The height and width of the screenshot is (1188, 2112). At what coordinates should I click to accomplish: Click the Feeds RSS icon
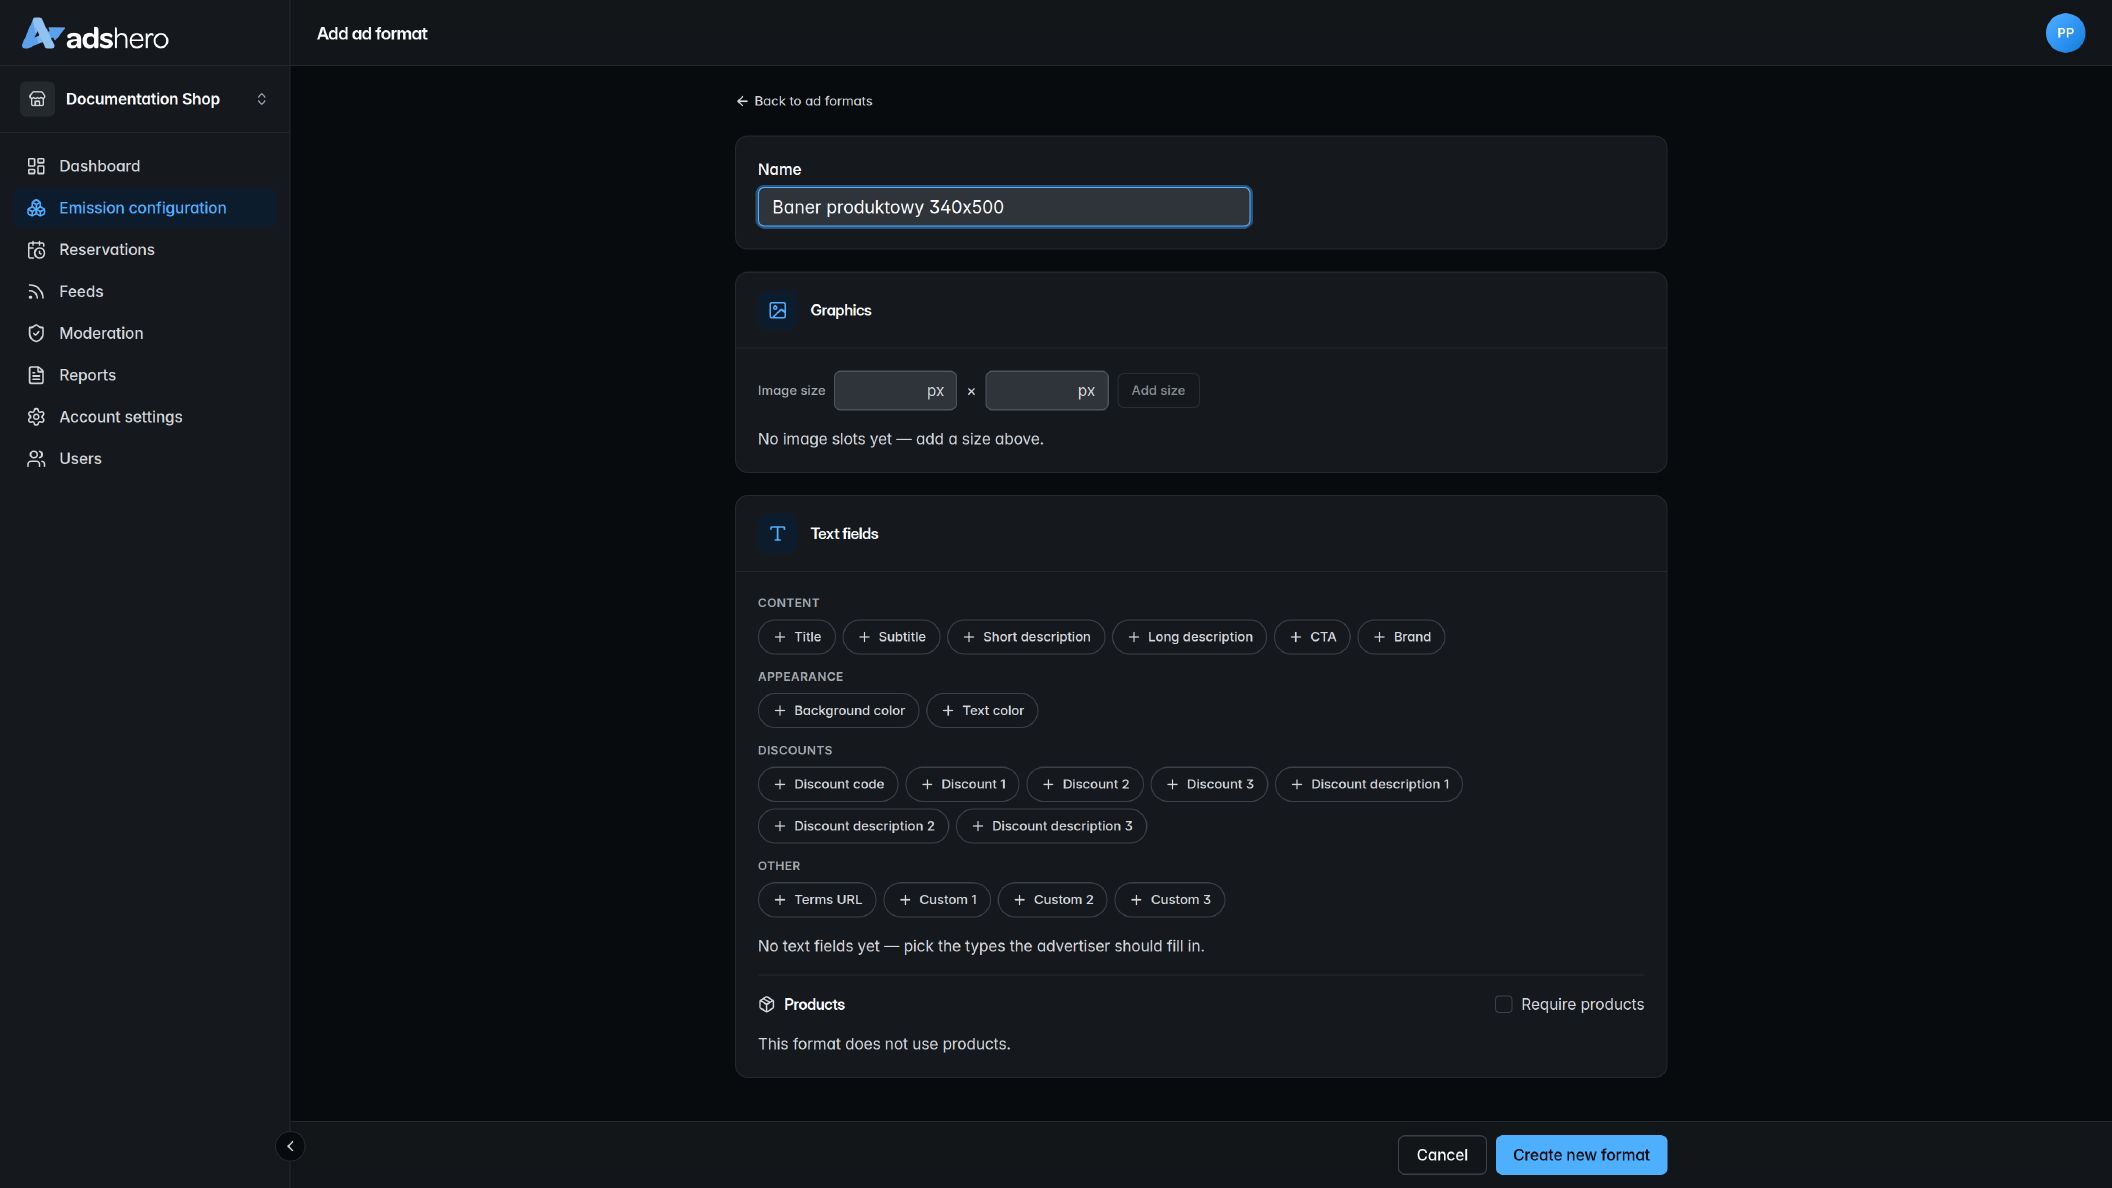coord(36,292)
